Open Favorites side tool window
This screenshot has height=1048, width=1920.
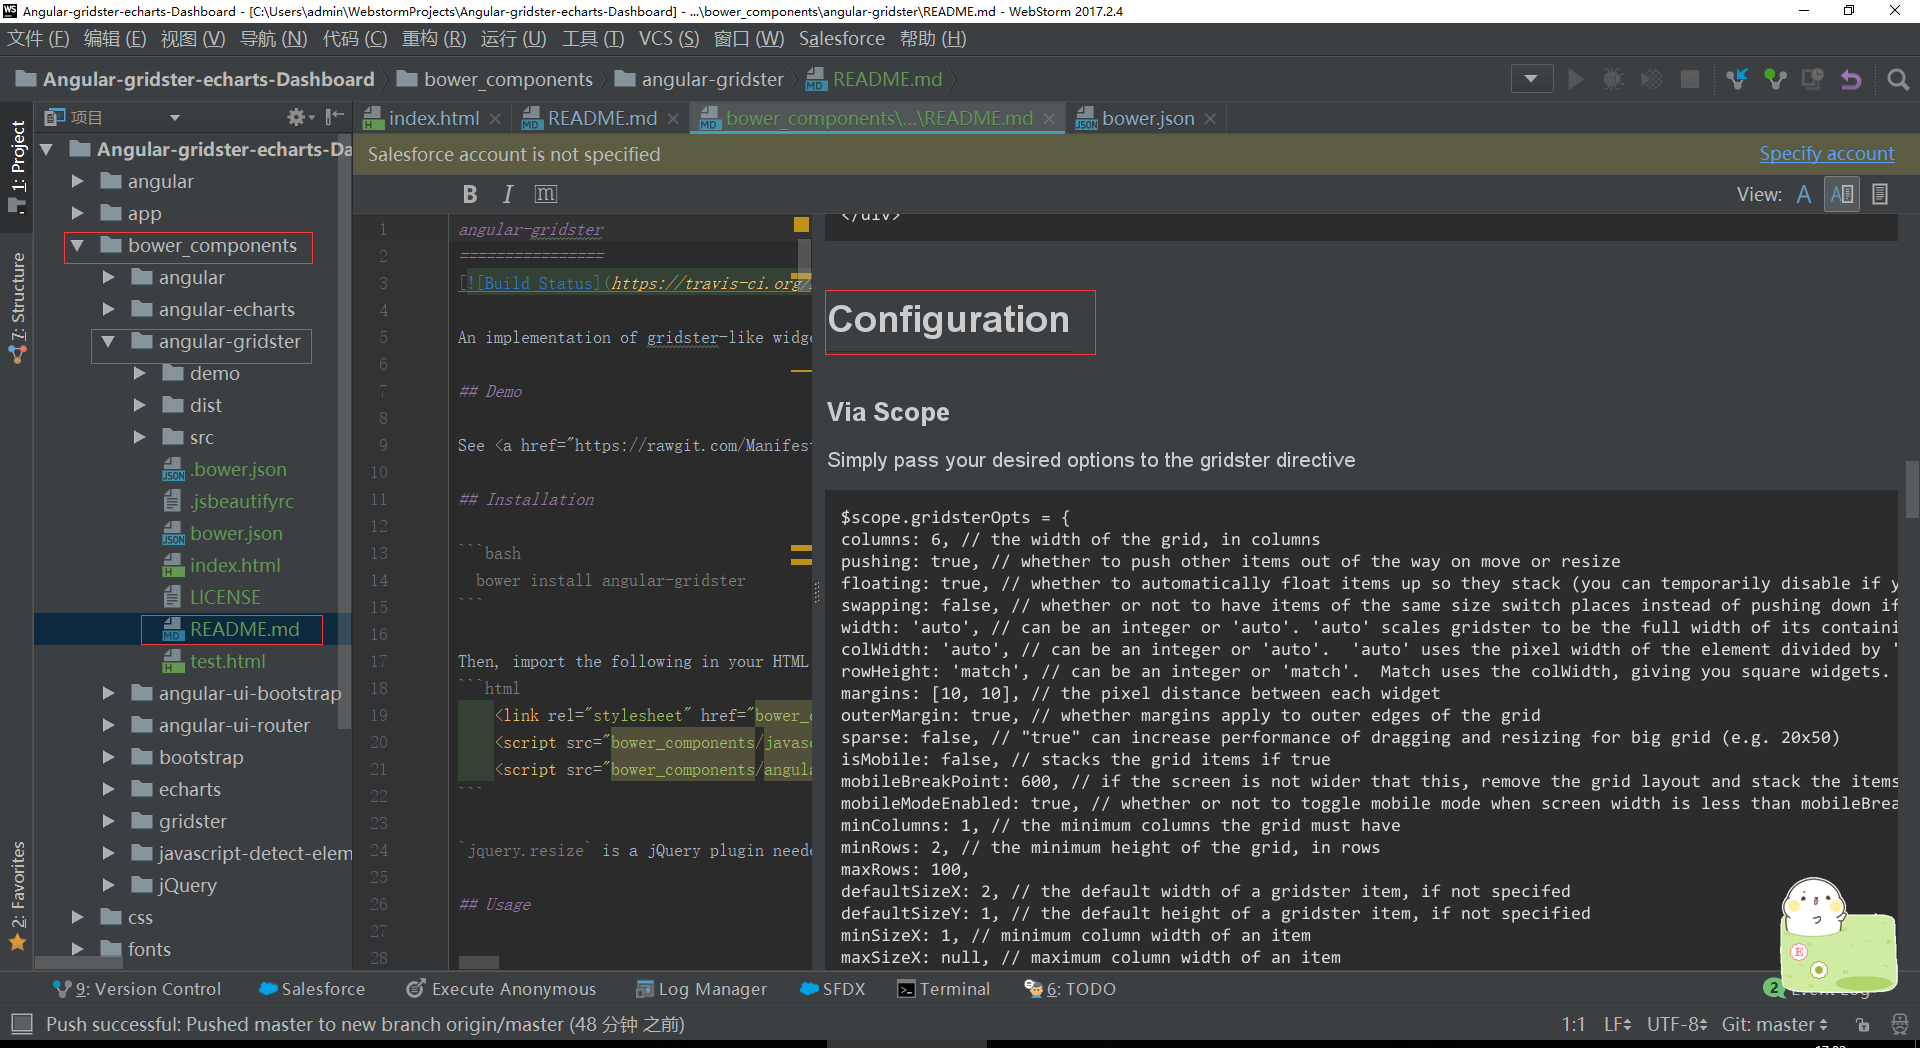pyautogui.click(x=17, y=896)
